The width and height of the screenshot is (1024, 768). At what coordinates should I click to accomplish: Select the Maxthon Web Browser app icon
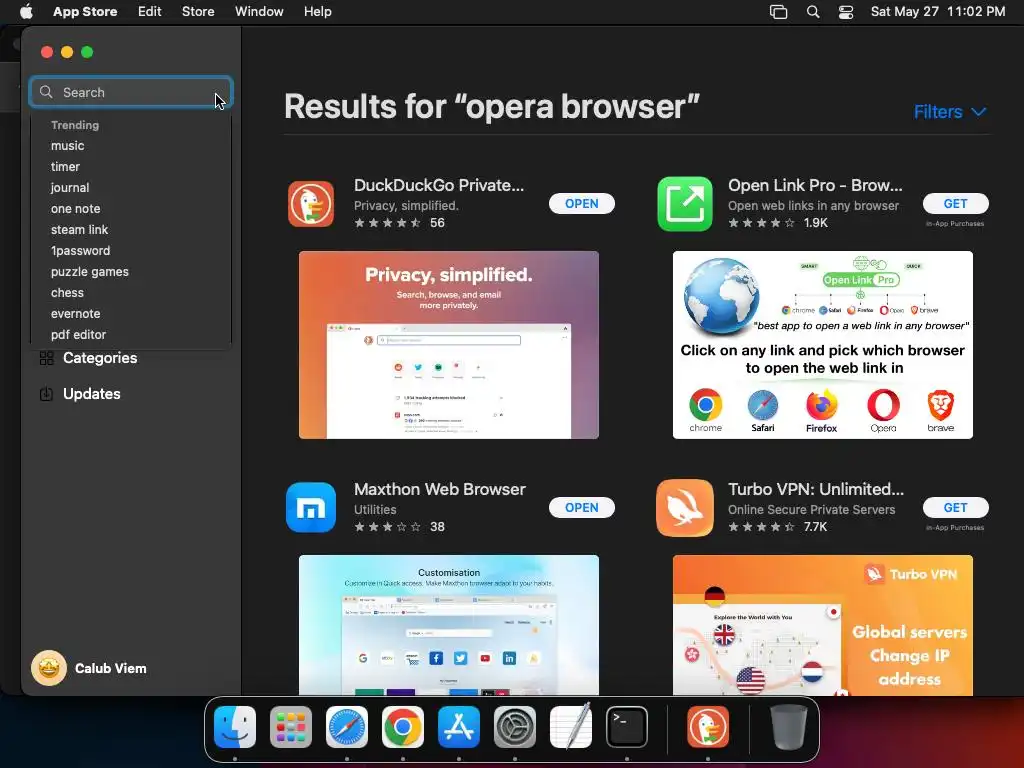click(x=311, y=507)
